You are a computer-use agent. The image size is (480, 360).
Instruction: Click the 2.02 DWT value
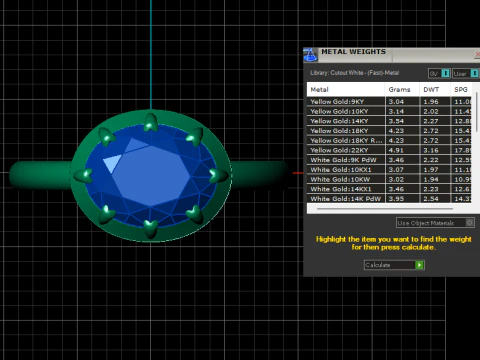click(x=431, y=111)
